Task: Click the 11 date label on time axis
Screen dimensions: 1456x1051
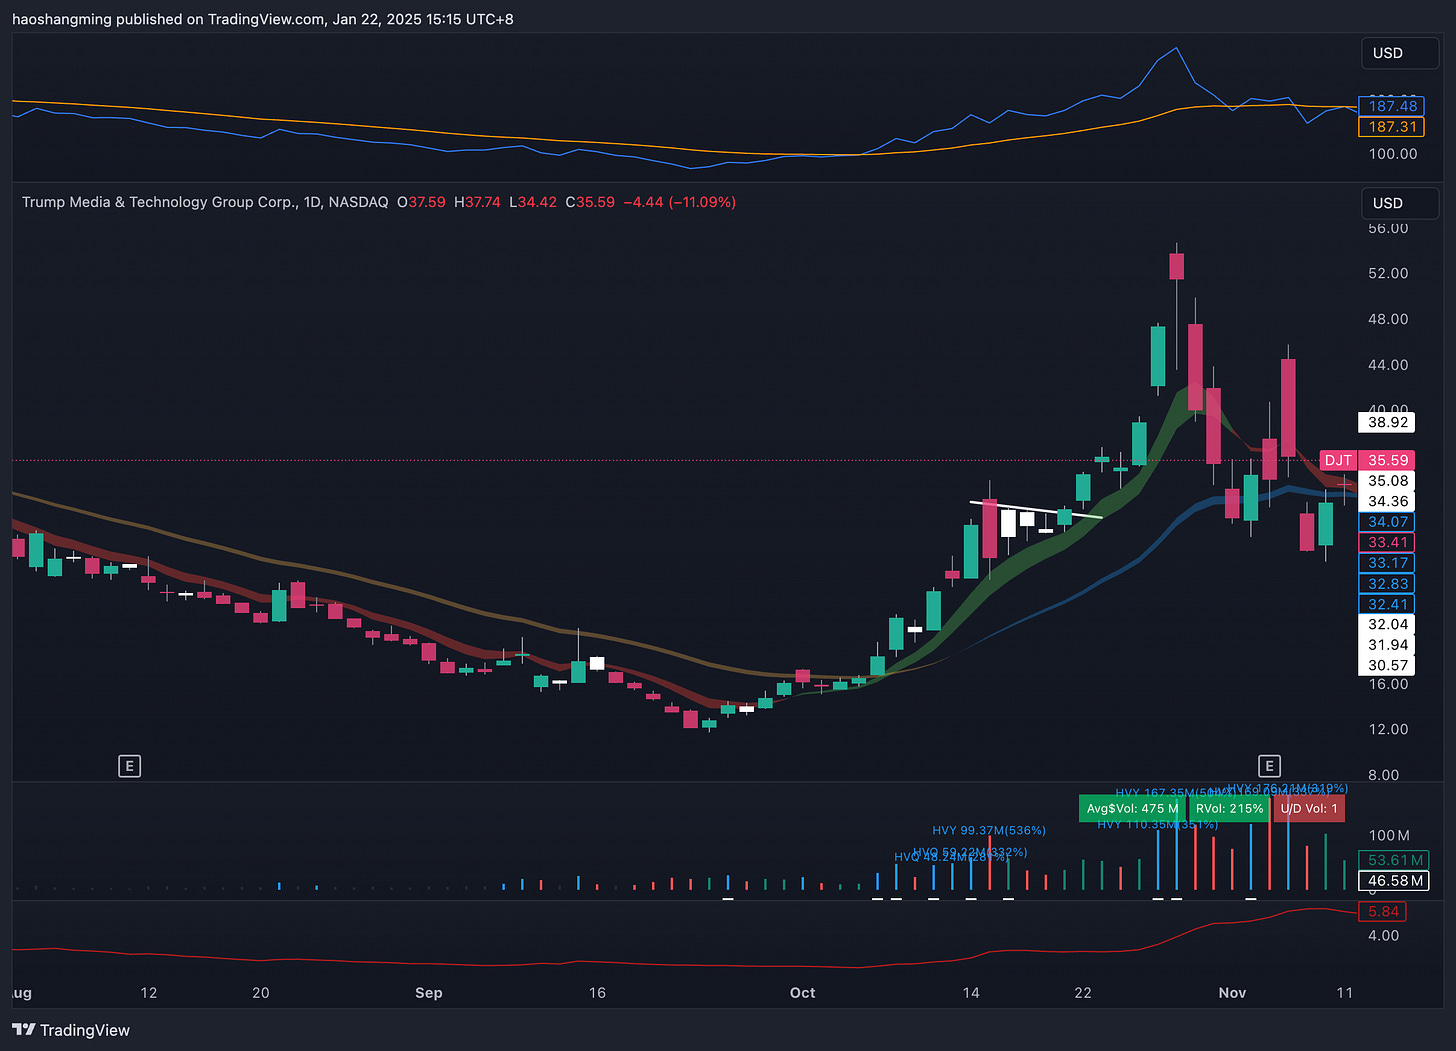Action: click(x=1344, y=993)
